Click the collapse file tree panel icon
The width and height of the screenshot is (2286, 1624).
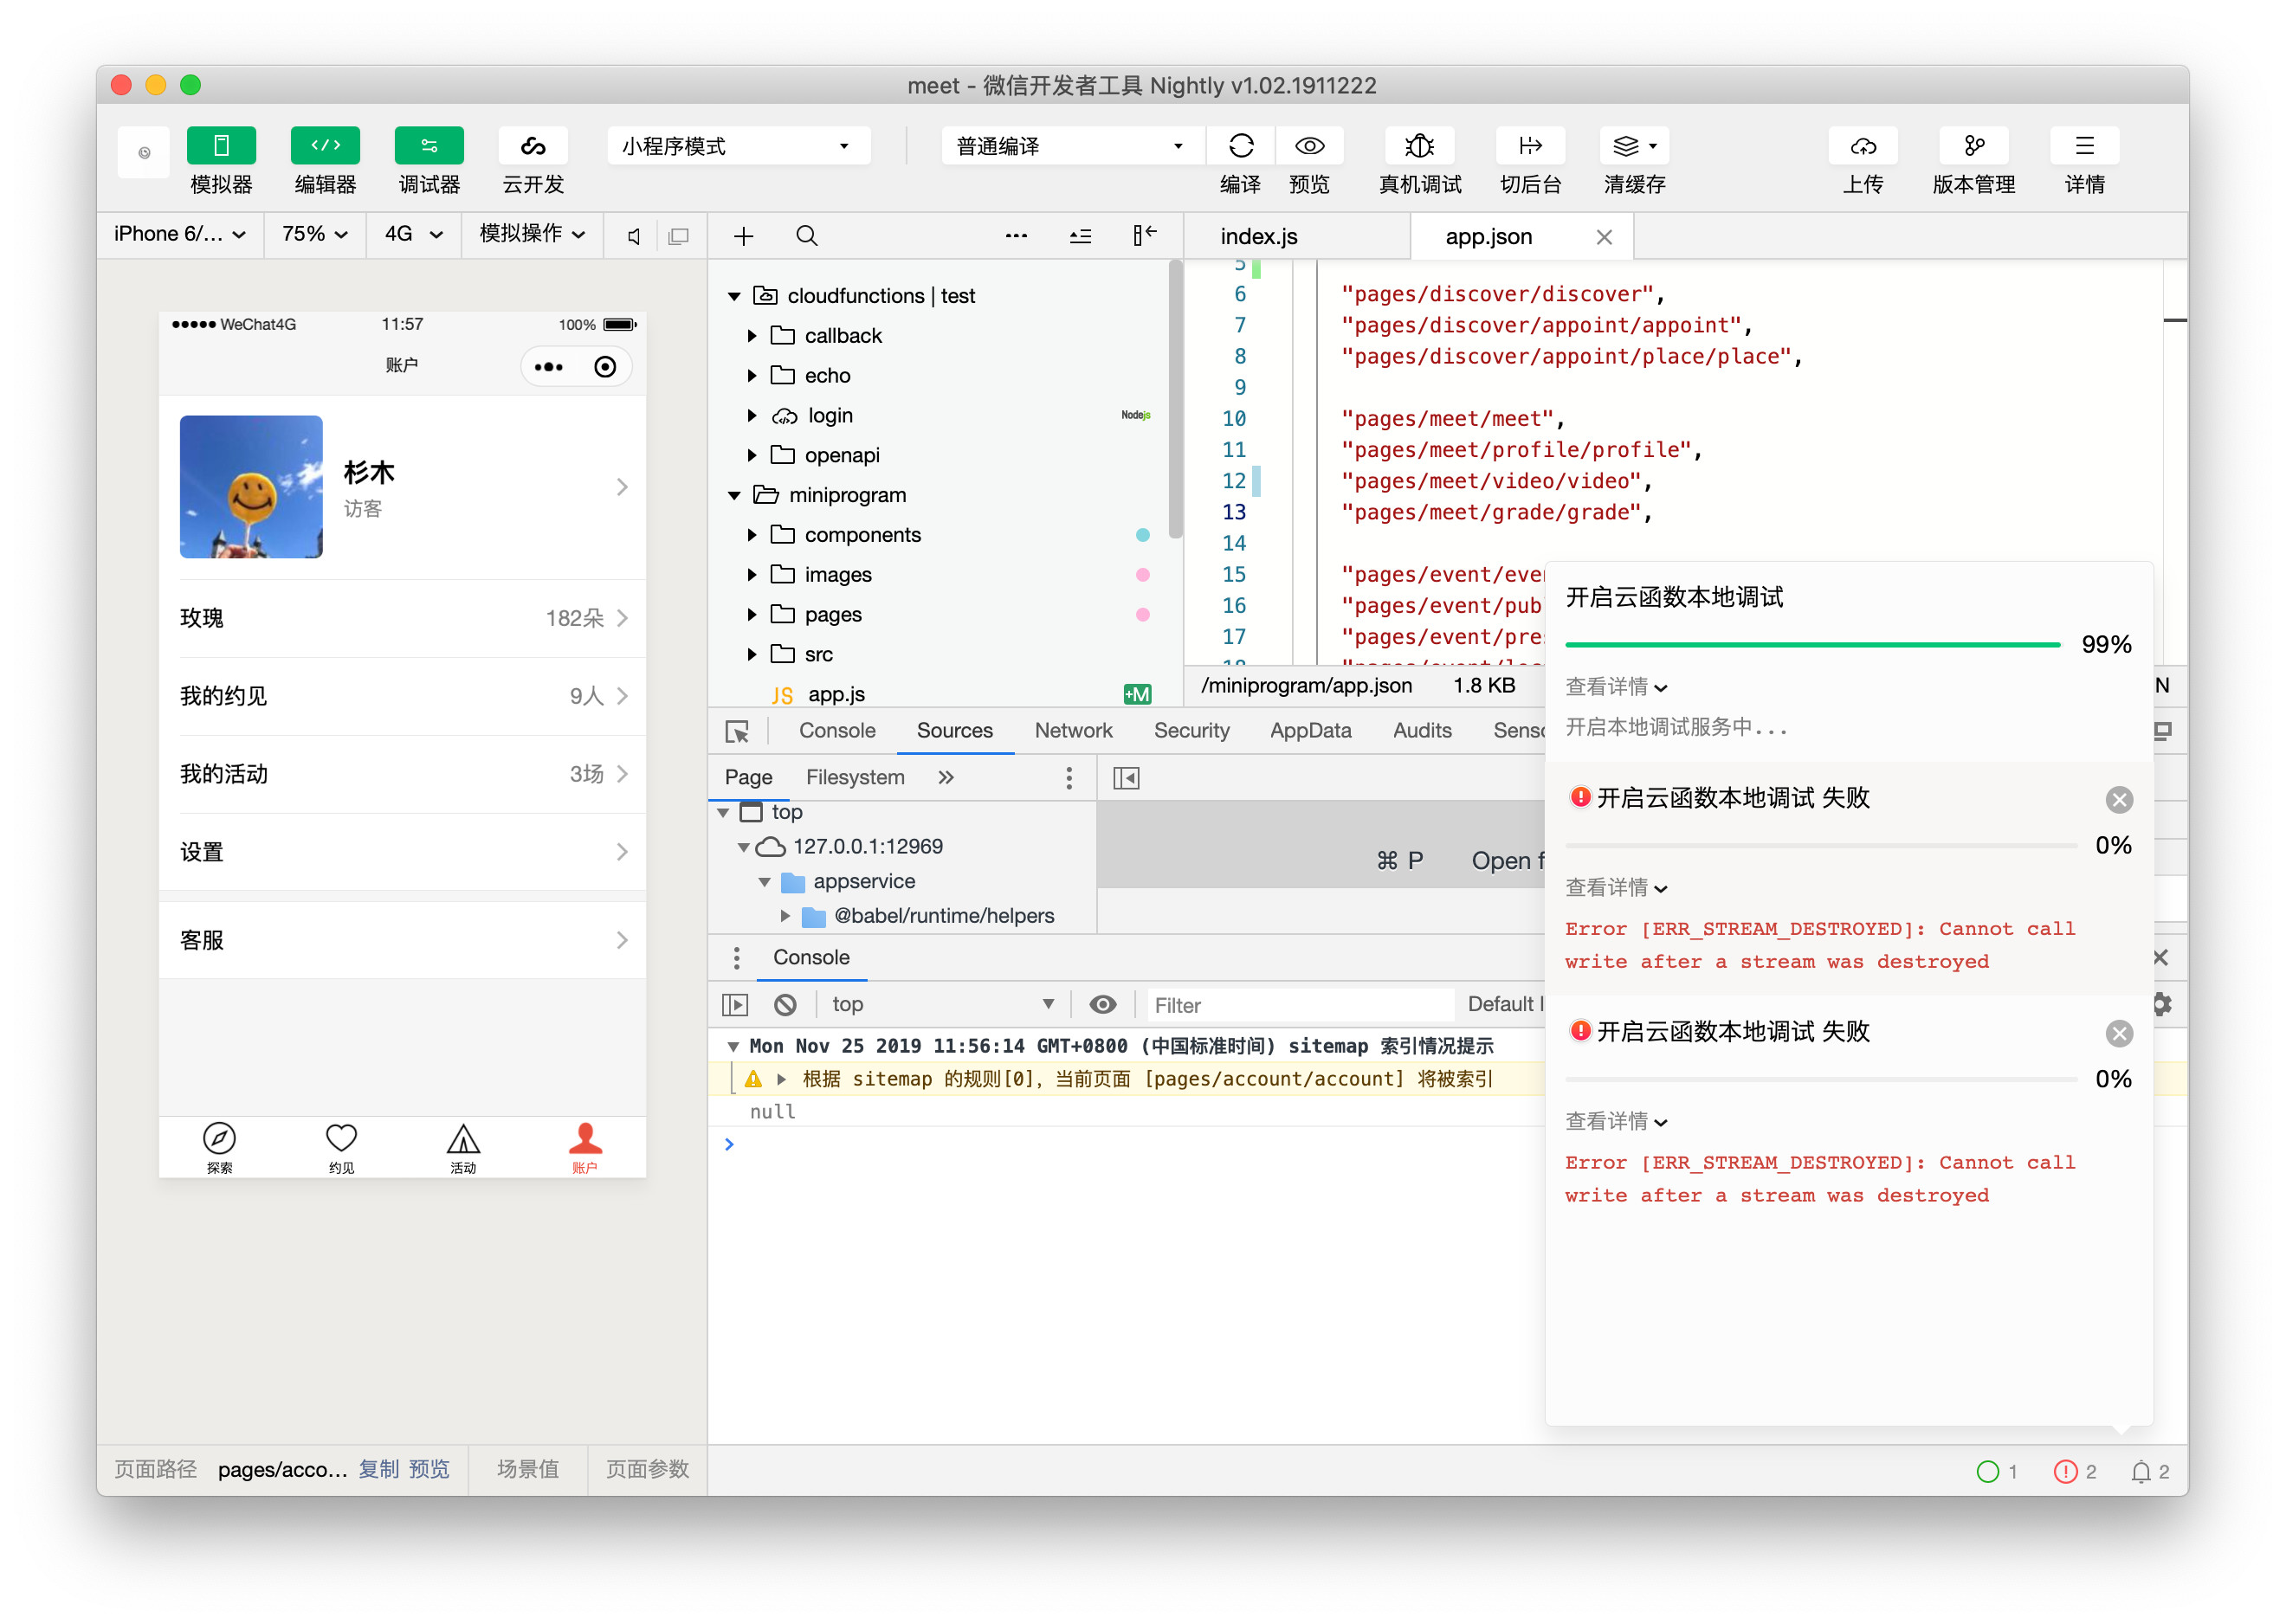[1144, 236]
